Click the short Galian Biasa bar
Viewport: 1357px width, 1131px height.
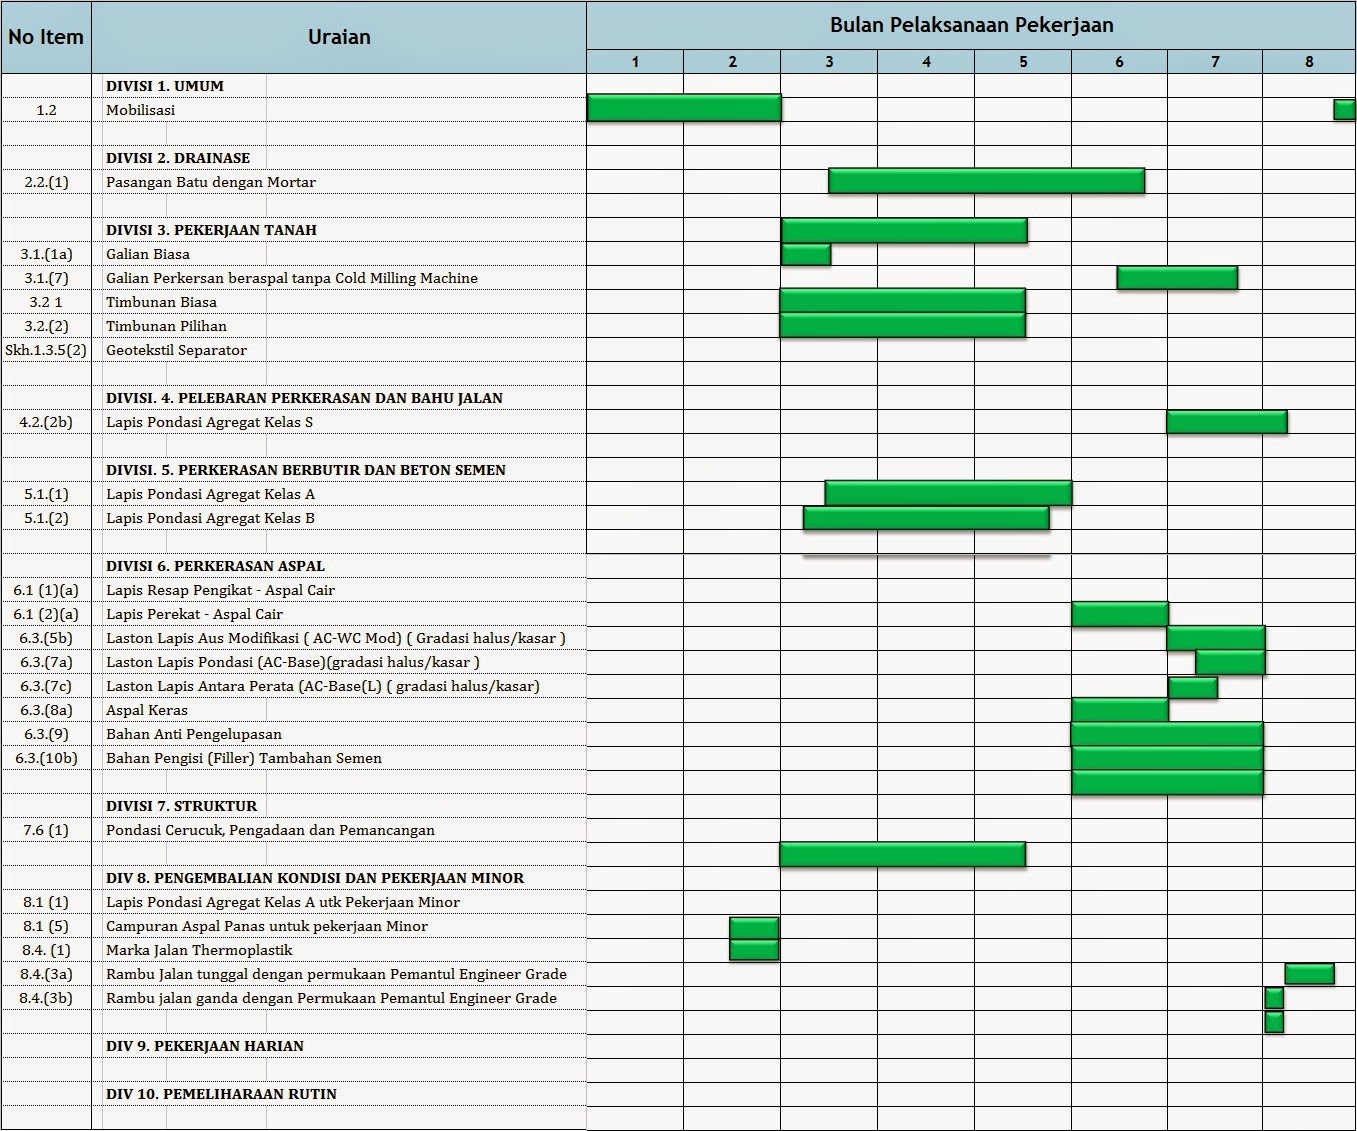[805, 254]
